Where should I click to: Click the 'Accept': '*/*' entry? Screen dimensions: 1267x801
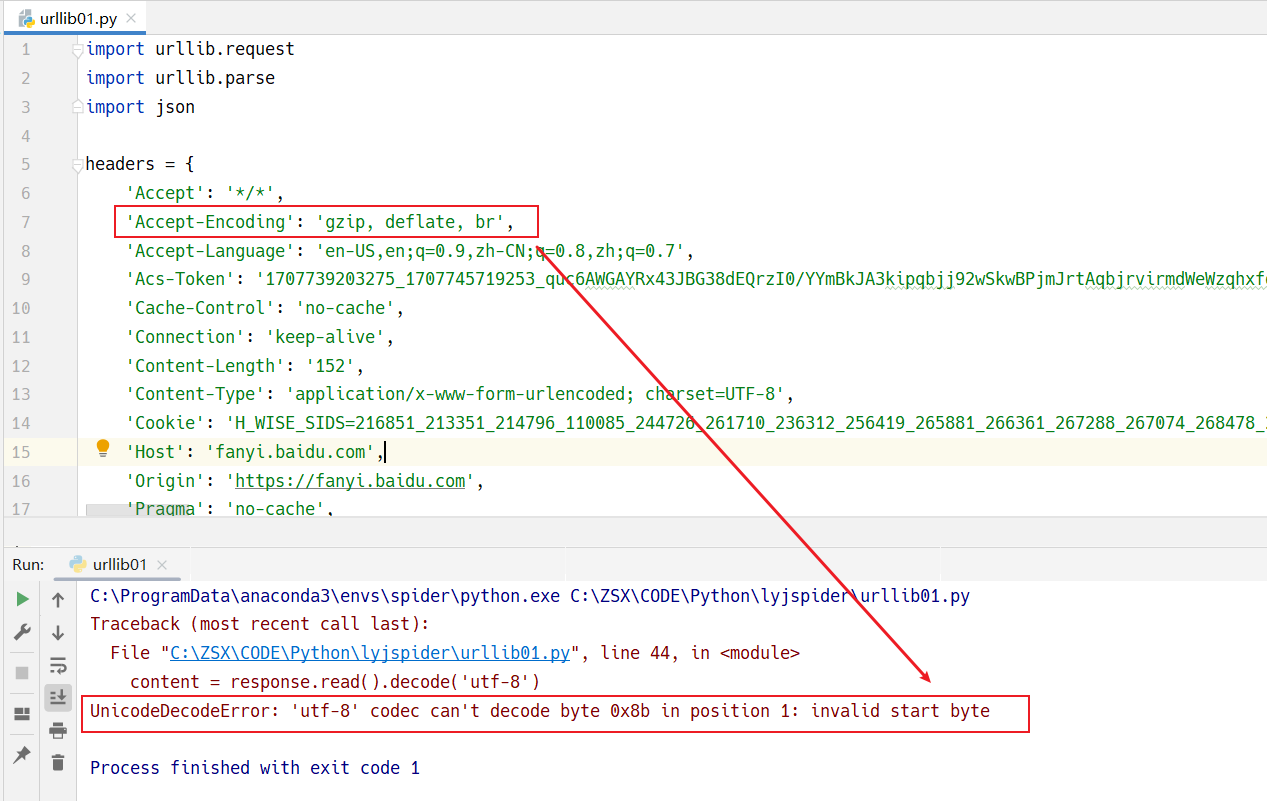point(205,193)
